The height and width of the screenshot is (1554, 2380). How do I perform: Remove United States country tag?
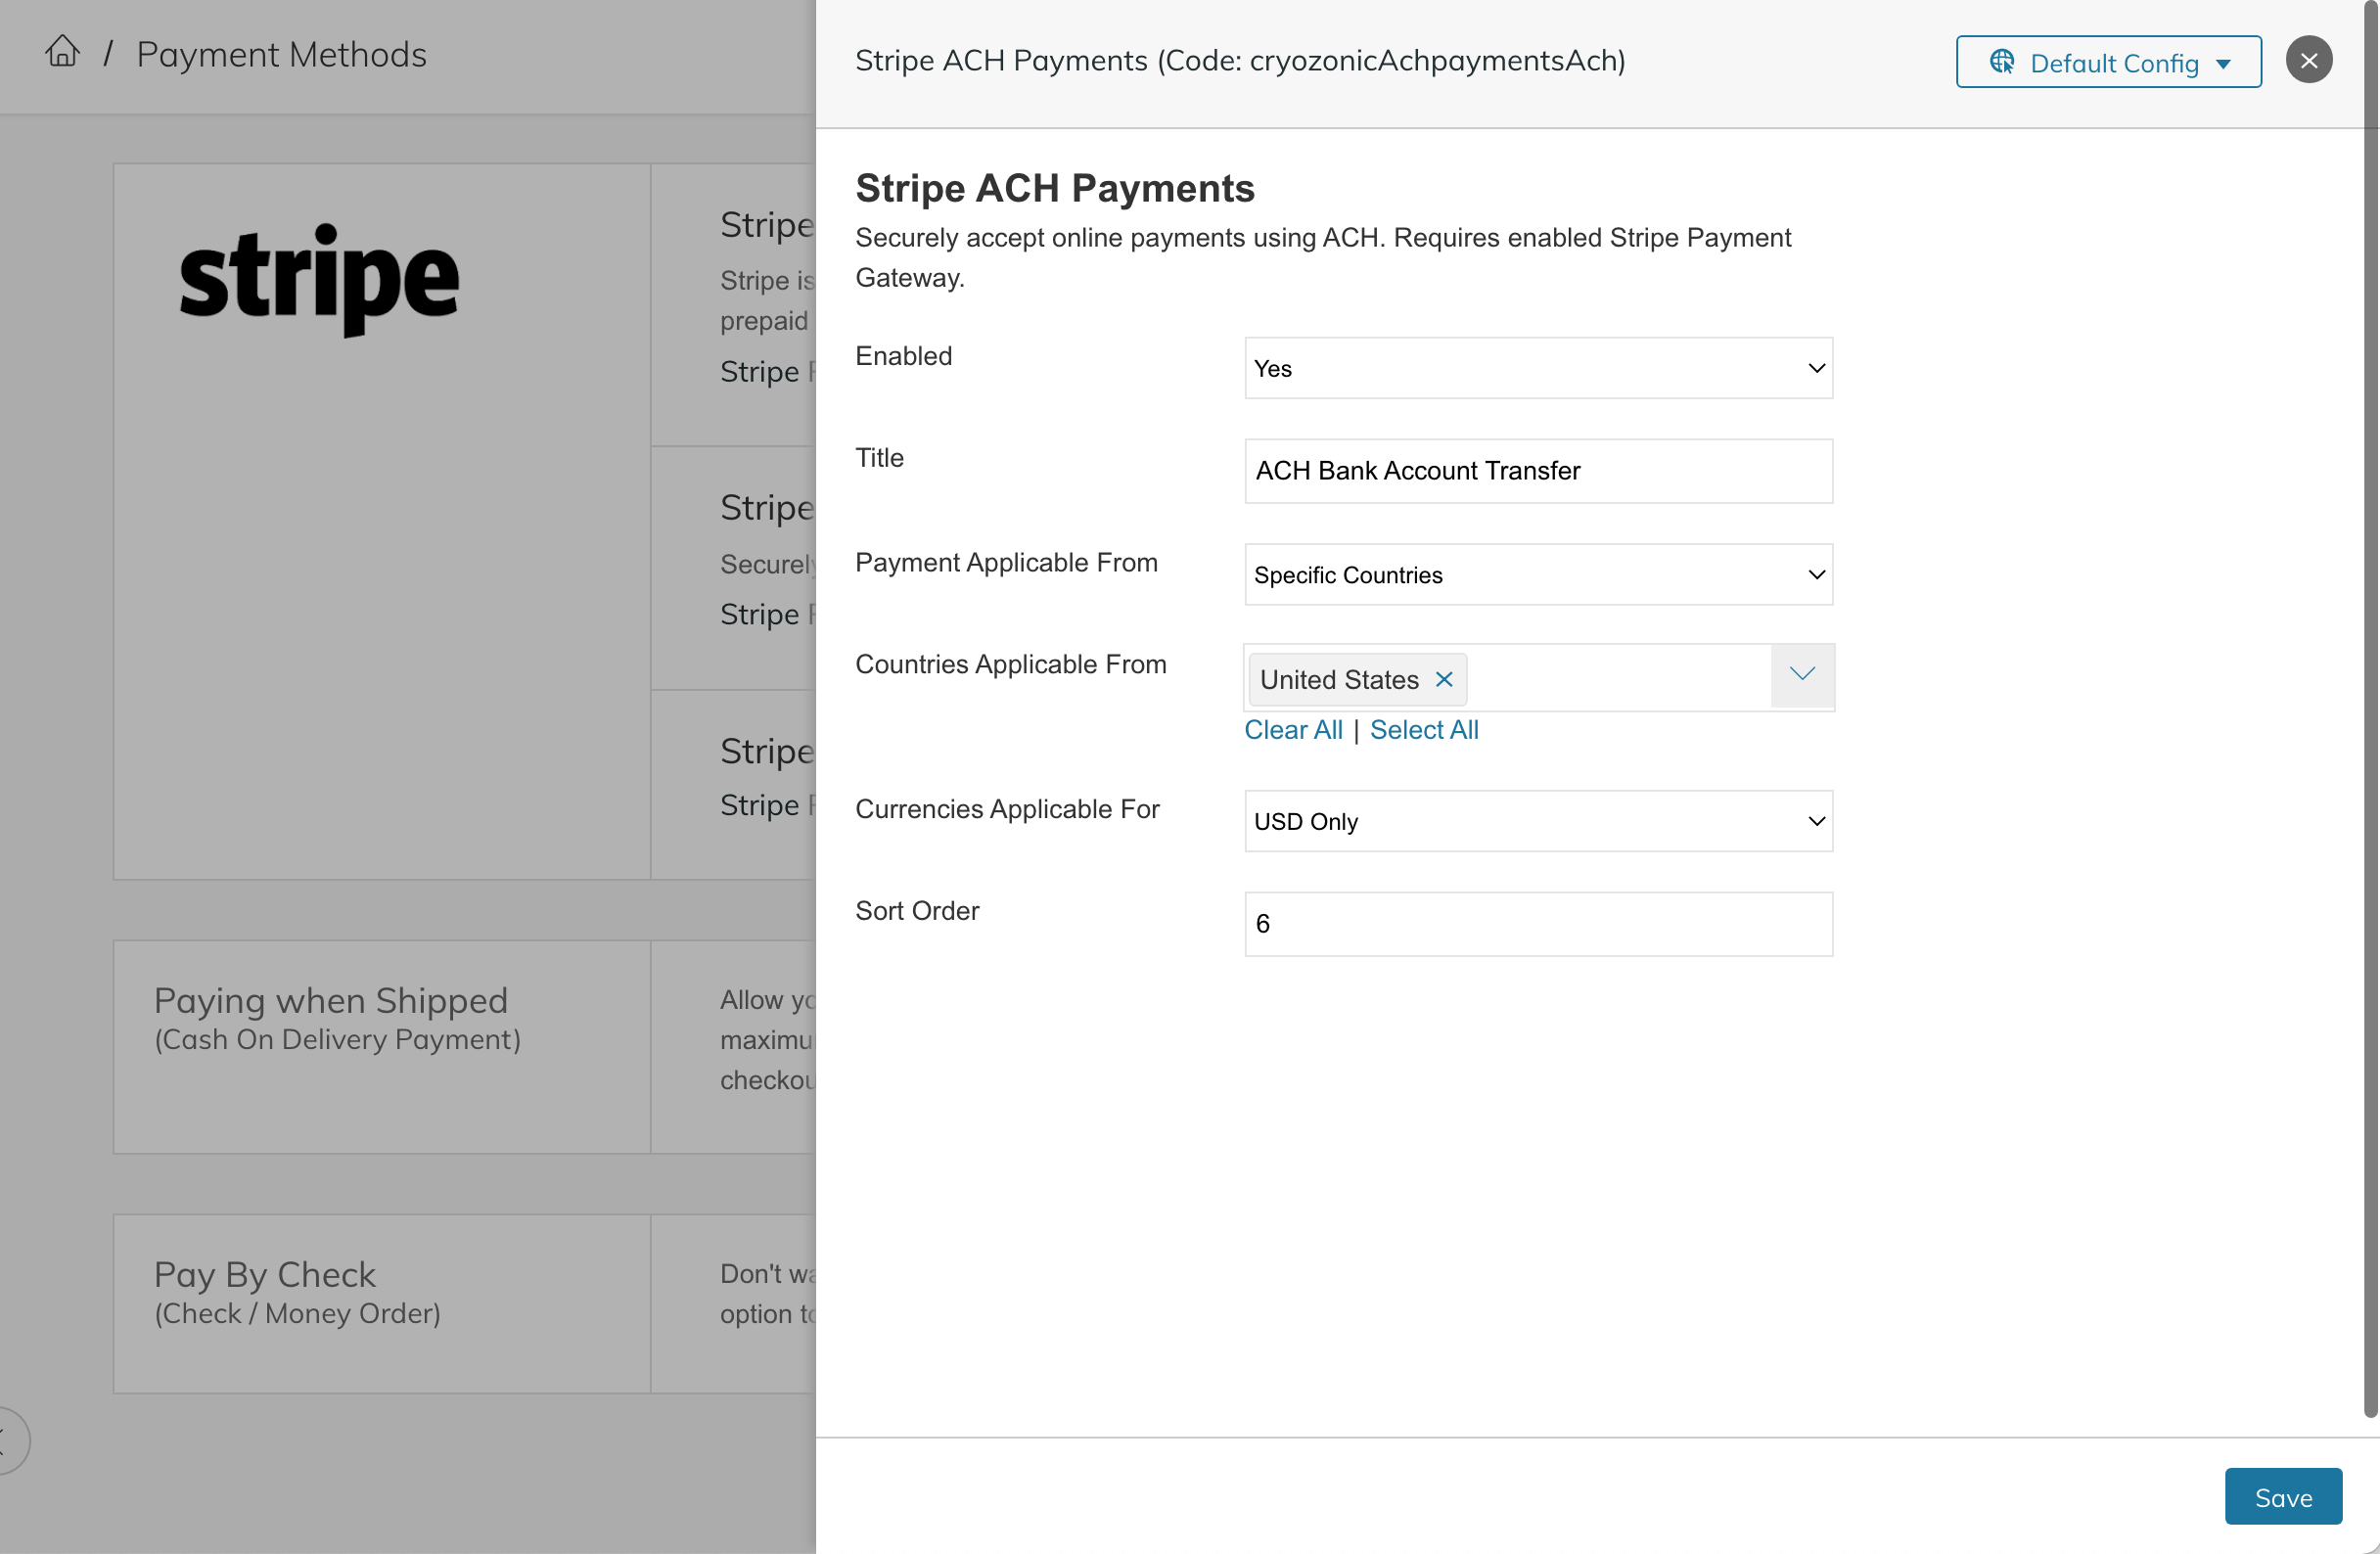click(x=1443, y=679)
